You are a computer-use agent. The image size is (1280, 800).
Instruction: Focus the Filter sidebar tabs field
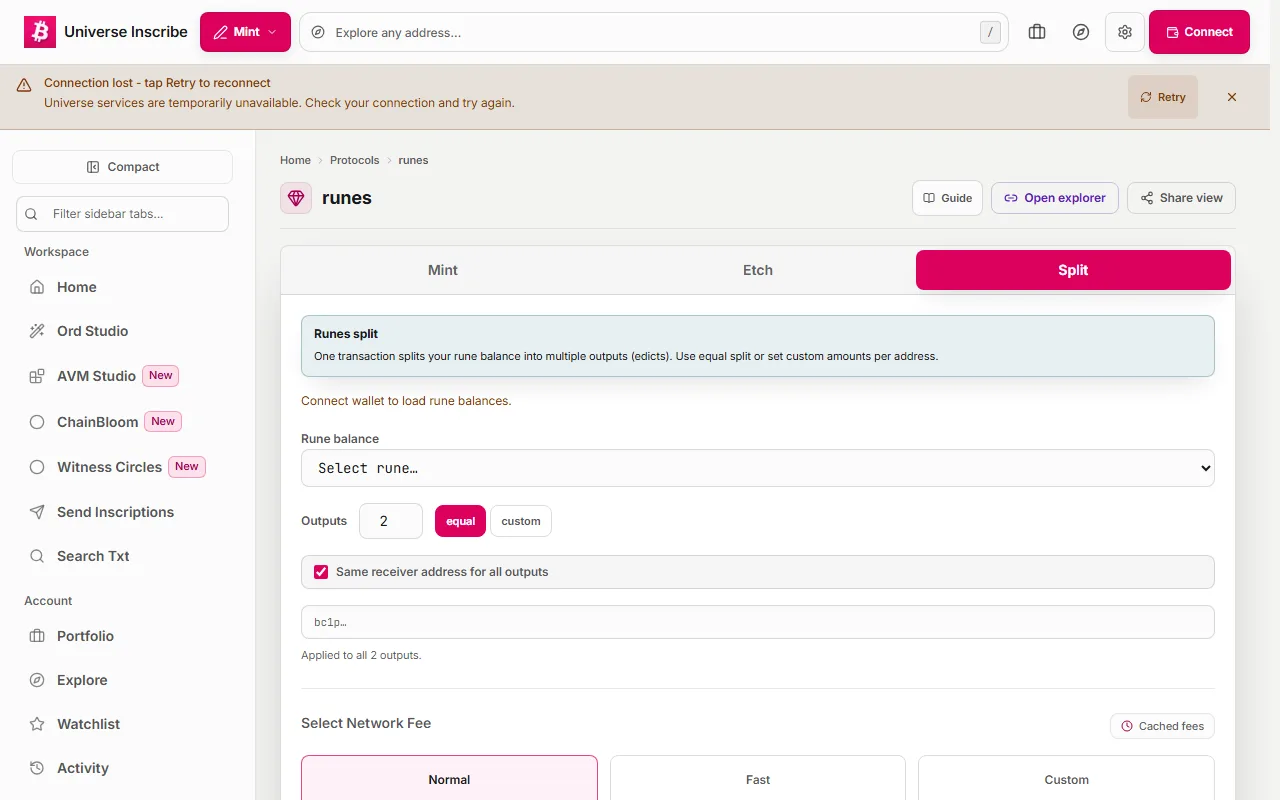pyautogui.click(x=122, y=214)
